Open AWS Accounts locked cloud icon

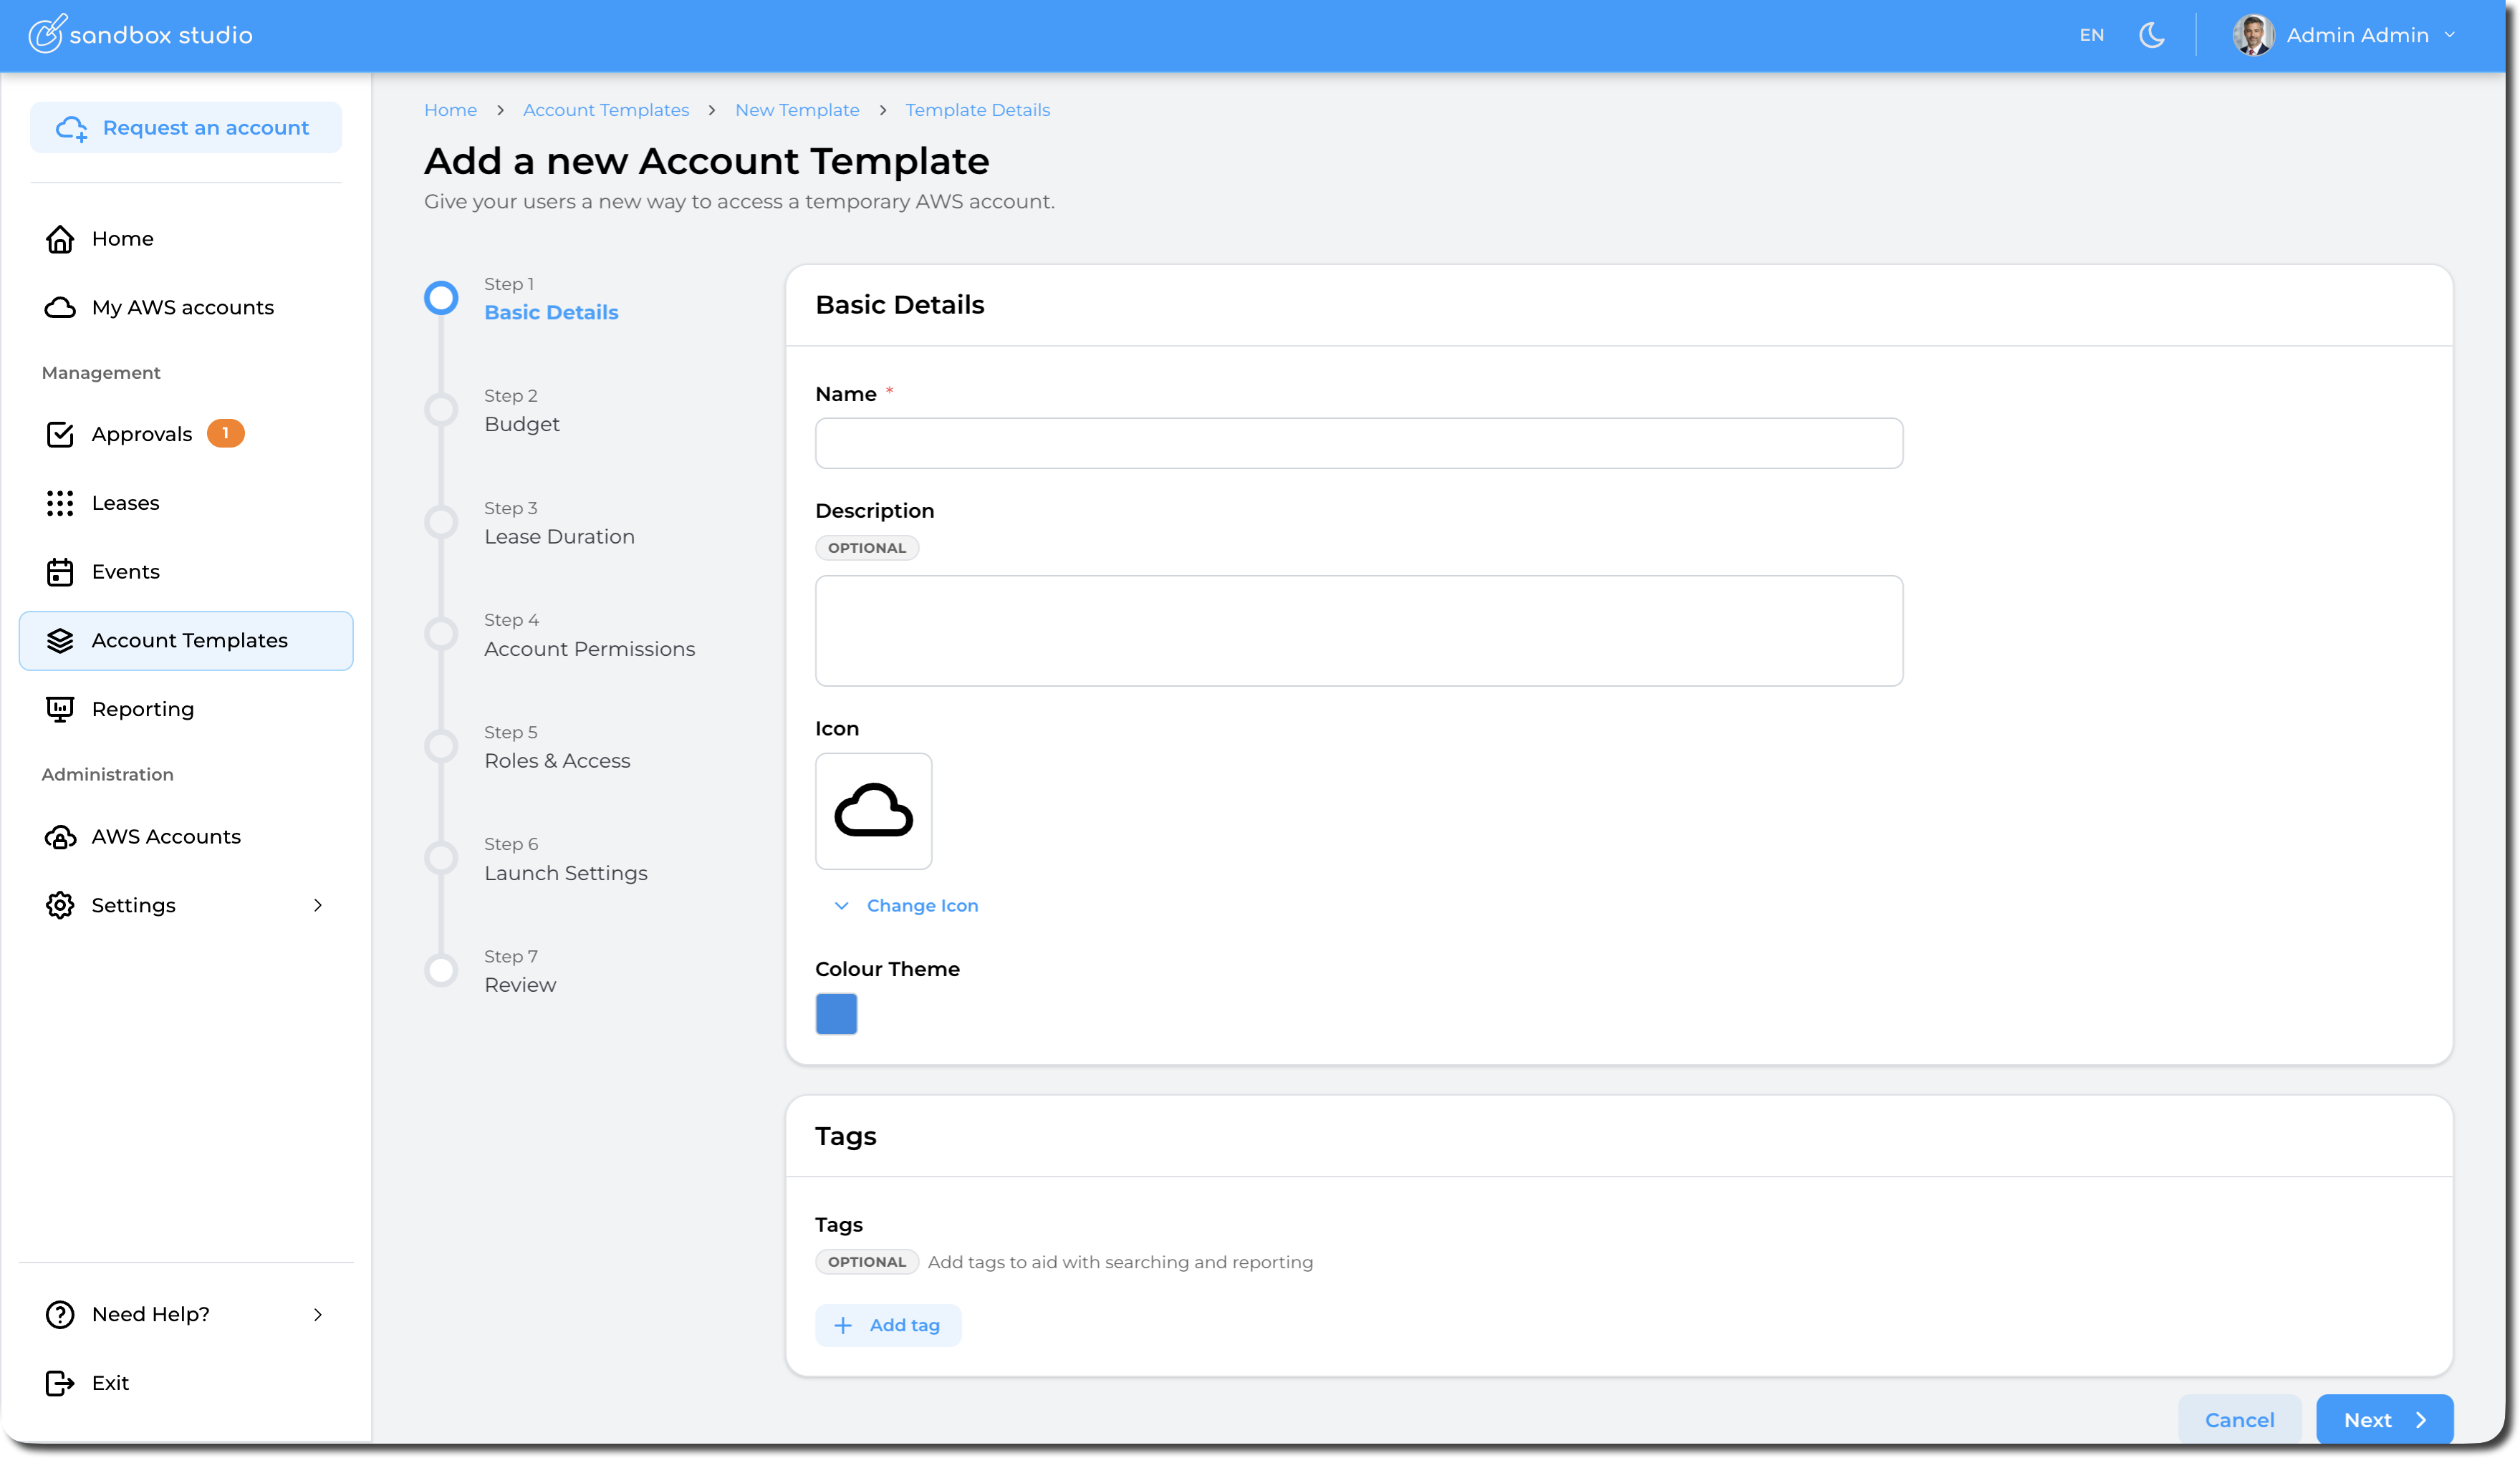[x=60, y=837]
